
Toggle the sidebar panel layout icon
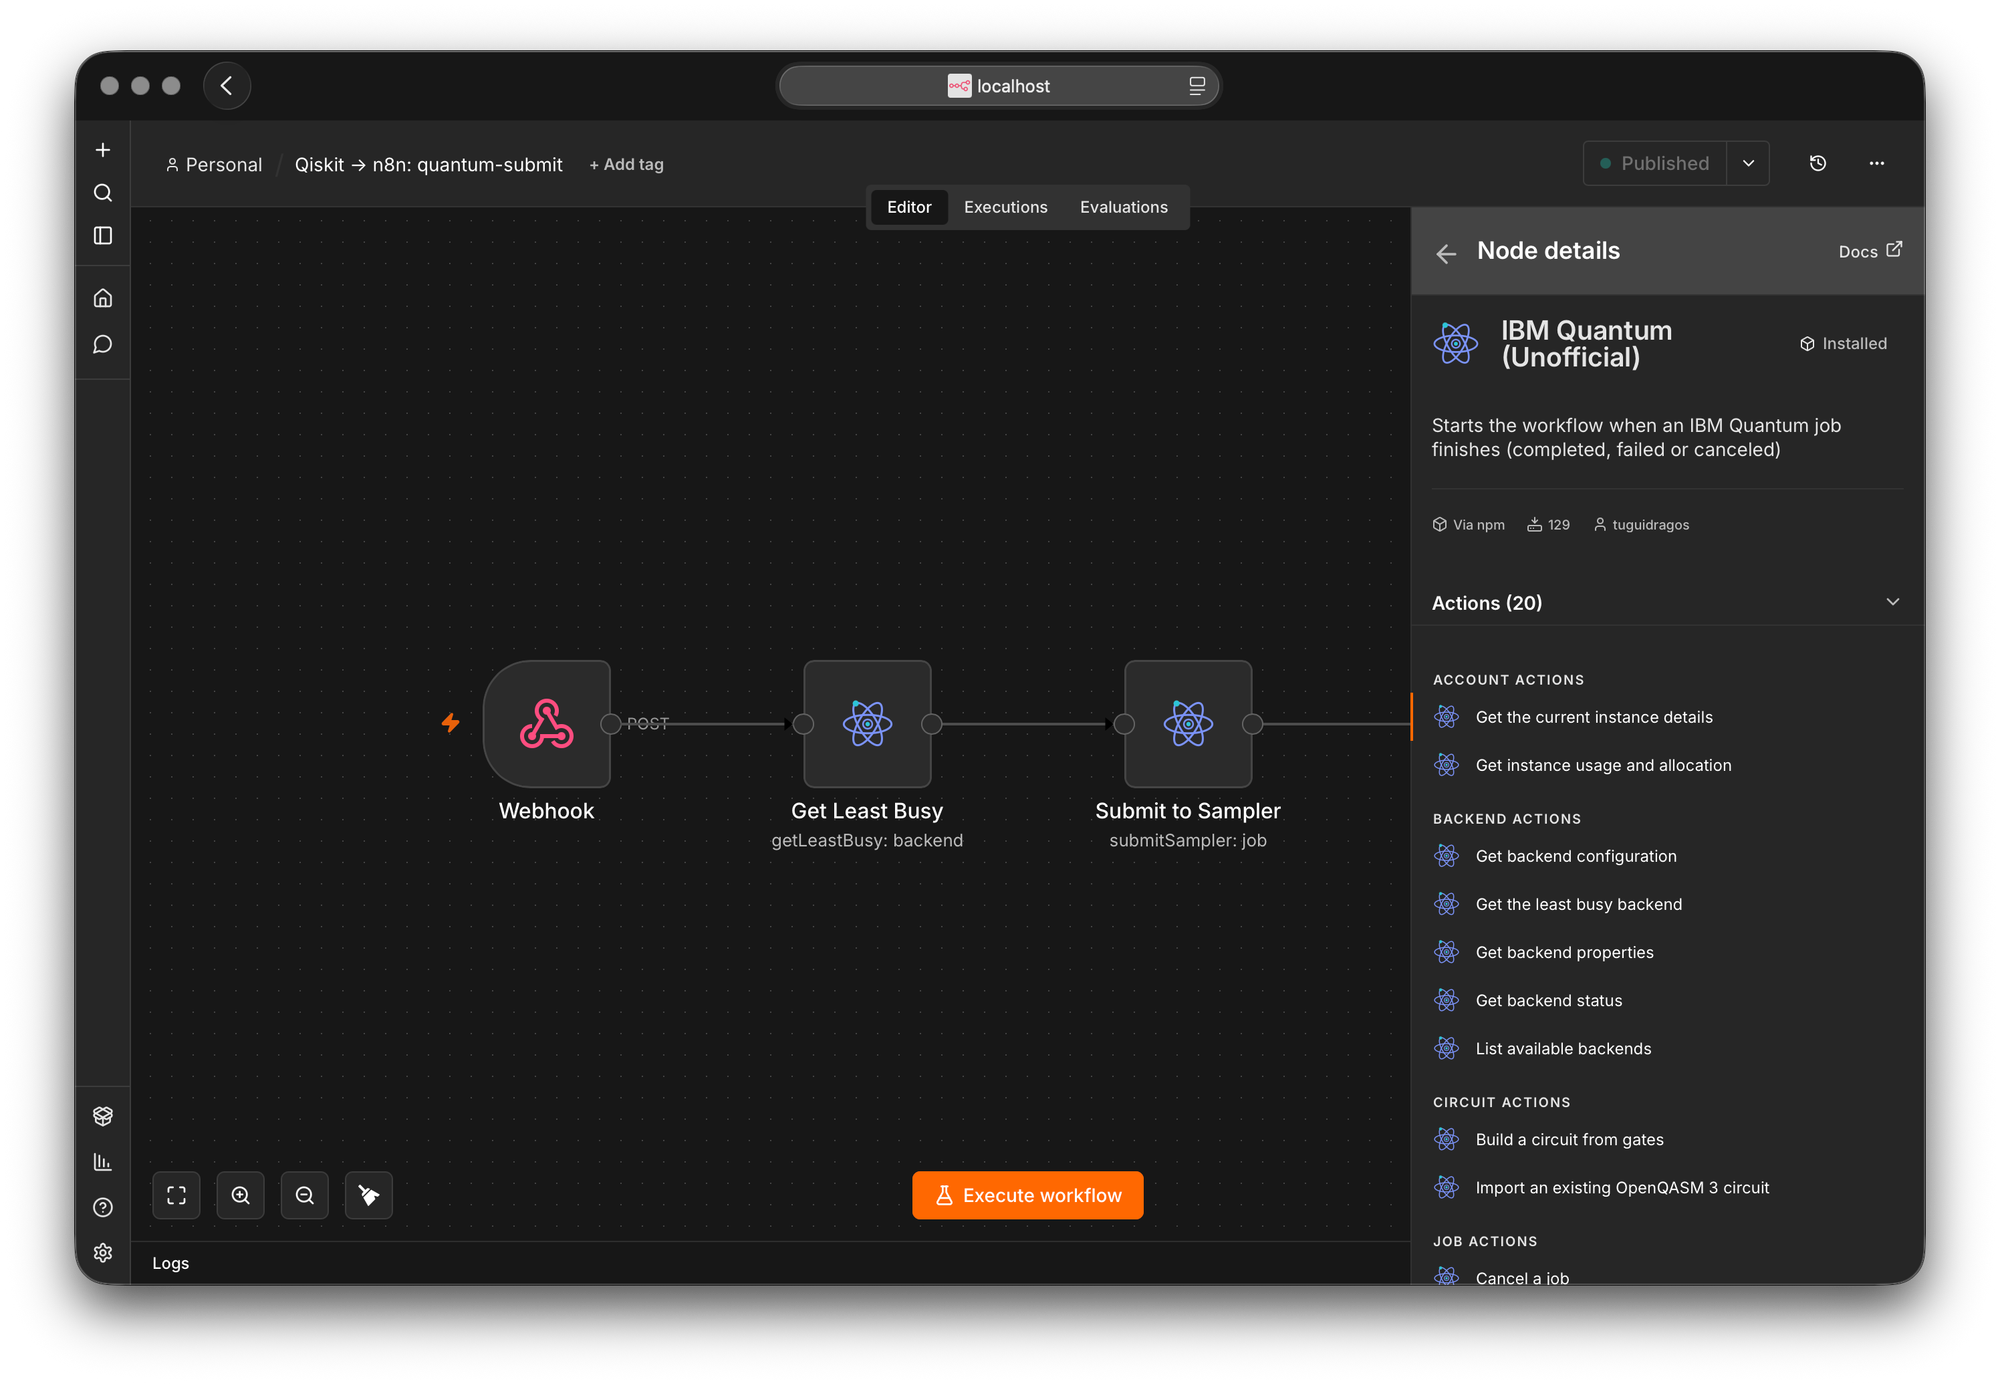click(x=103, y=236)
